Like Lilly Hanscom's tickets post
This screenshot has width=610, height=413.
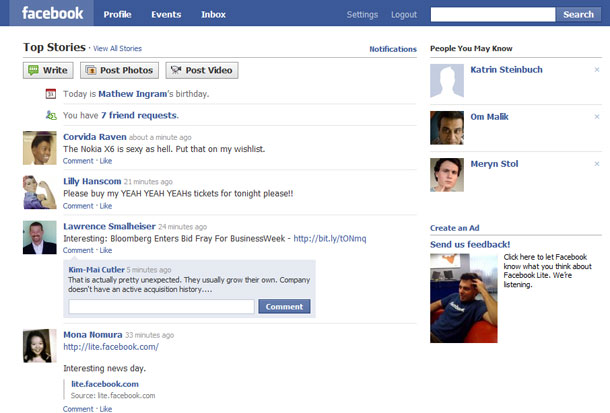[x=106, y=206]
